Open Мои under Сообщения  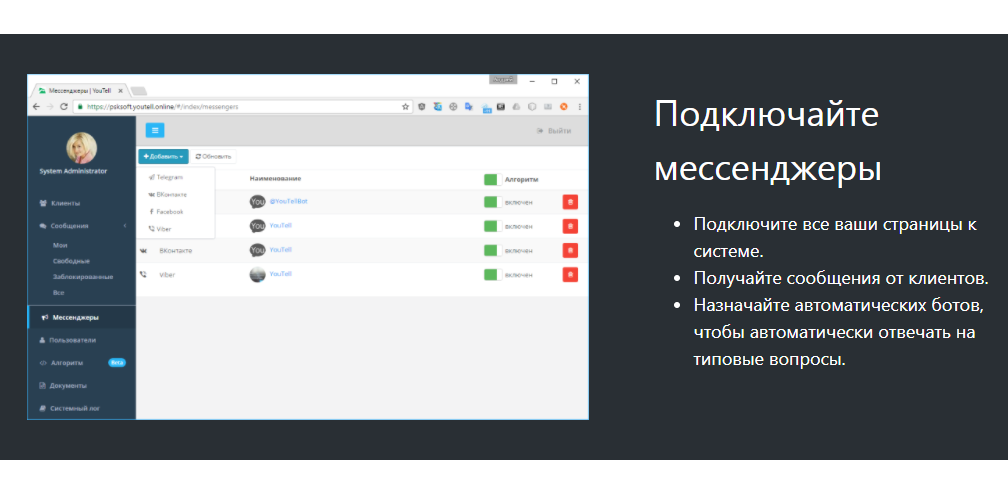click(x=60, y=245)
